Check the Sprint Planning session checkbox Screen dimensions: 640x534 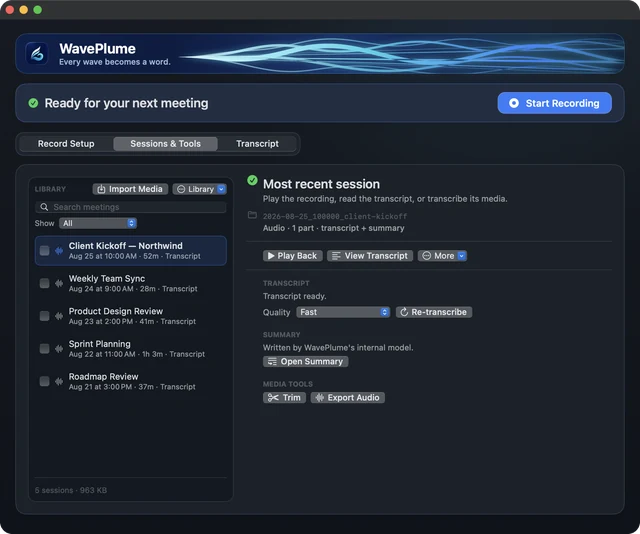click(x=44, y=349)
